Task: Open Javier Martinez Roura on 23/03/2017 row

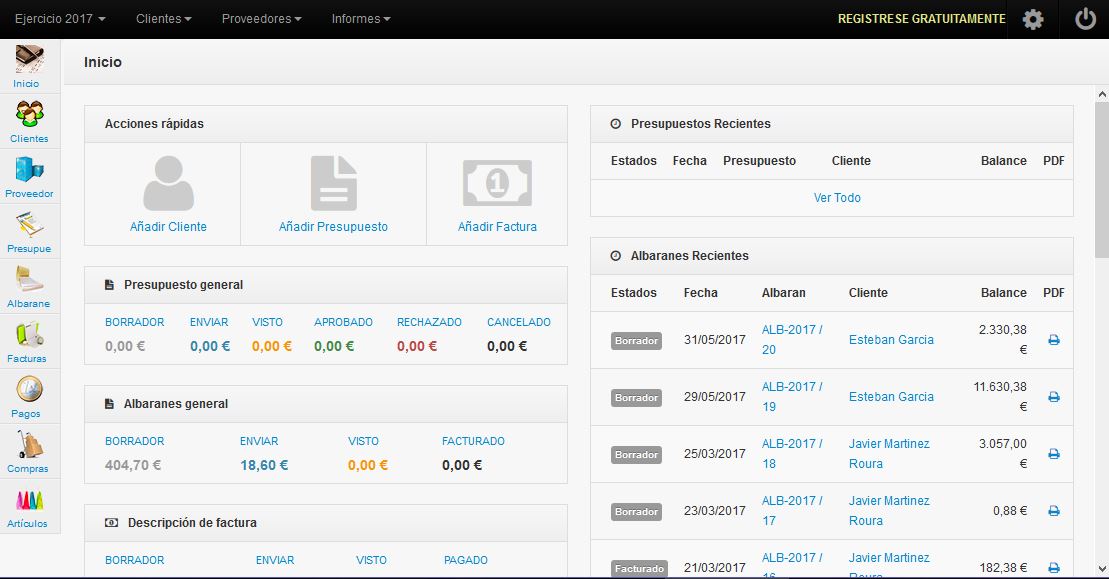Action: [x=889, y=511]
